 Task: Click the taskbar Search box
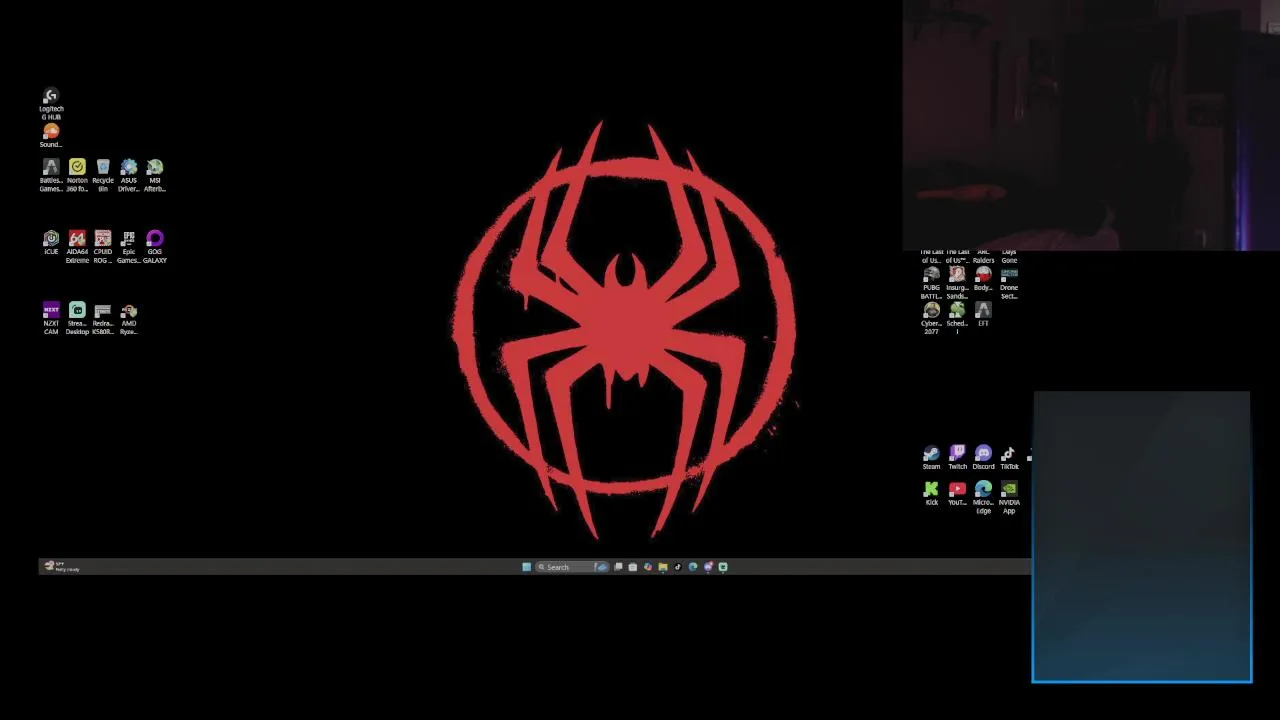click(573, 567)
